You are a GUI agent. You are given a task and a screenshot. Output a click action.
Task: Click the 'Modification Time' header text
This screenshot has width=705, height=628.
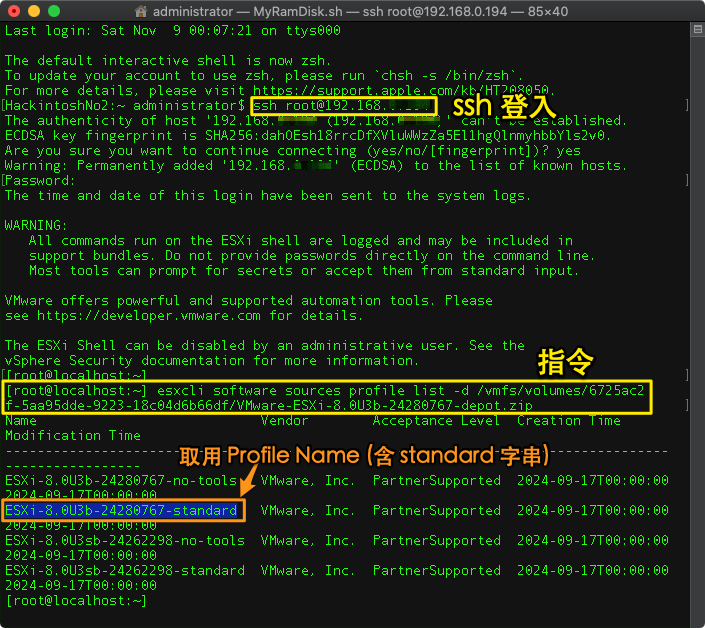[73, 435]
